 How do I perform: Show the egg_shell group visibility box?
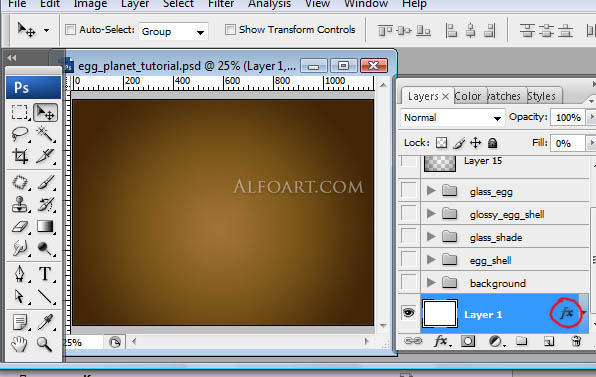409,260
